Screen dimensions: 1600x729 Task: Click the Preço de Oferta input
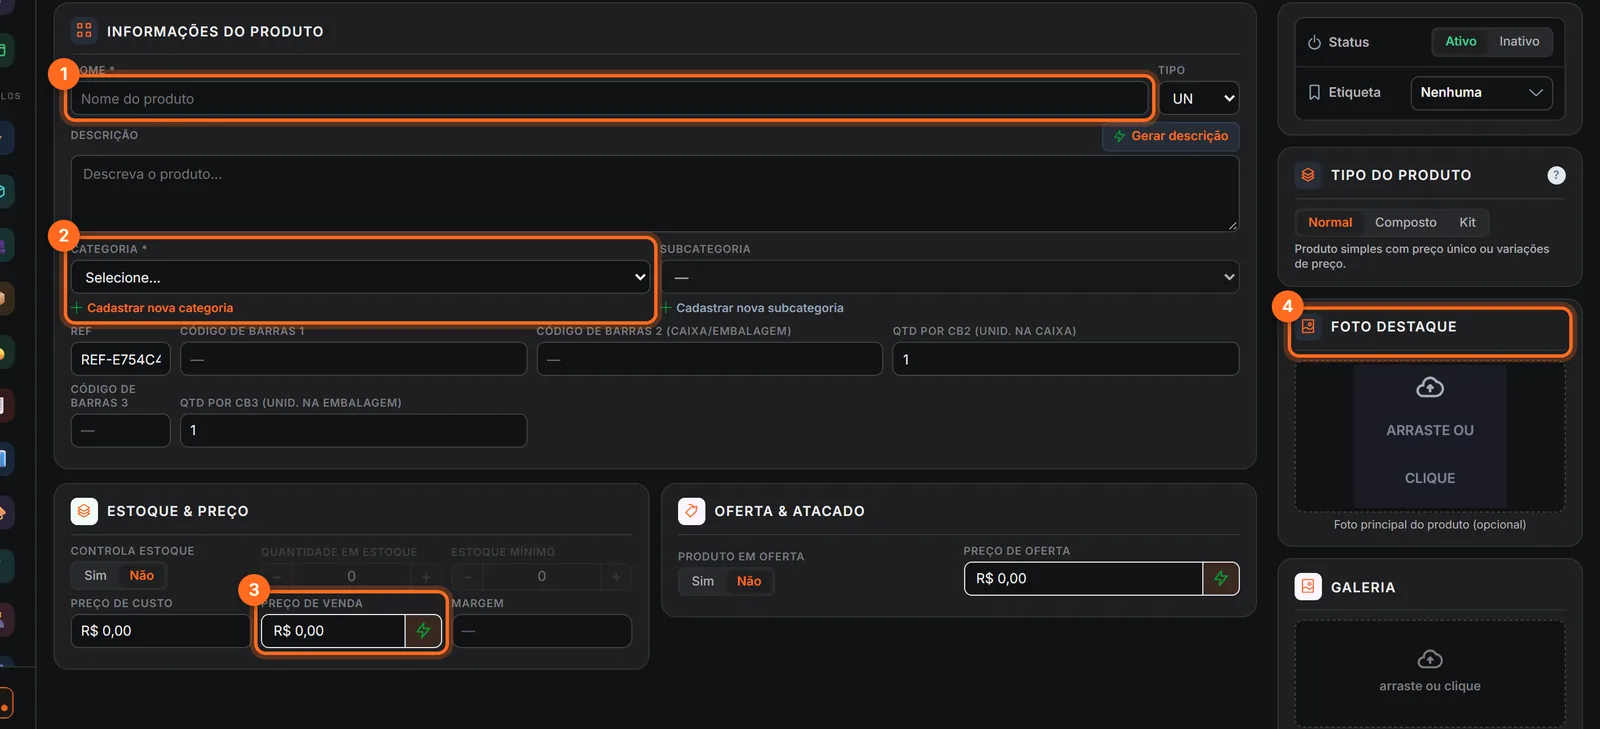(1083, 578)
